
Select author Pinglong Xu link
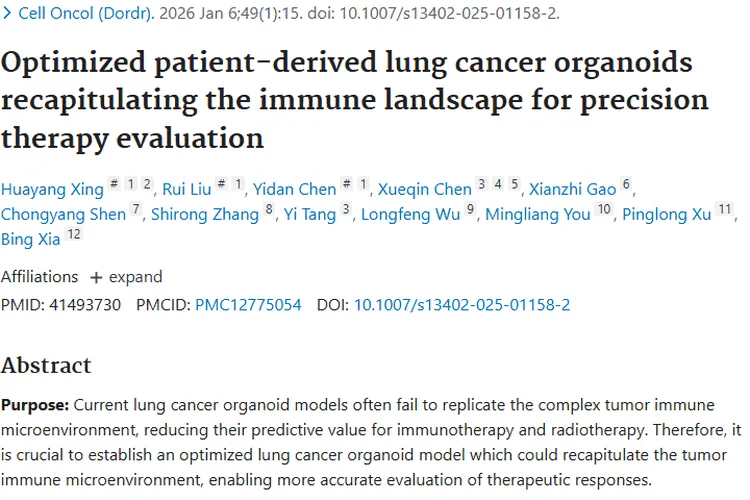pyautogui.click(x=667, y=214)
